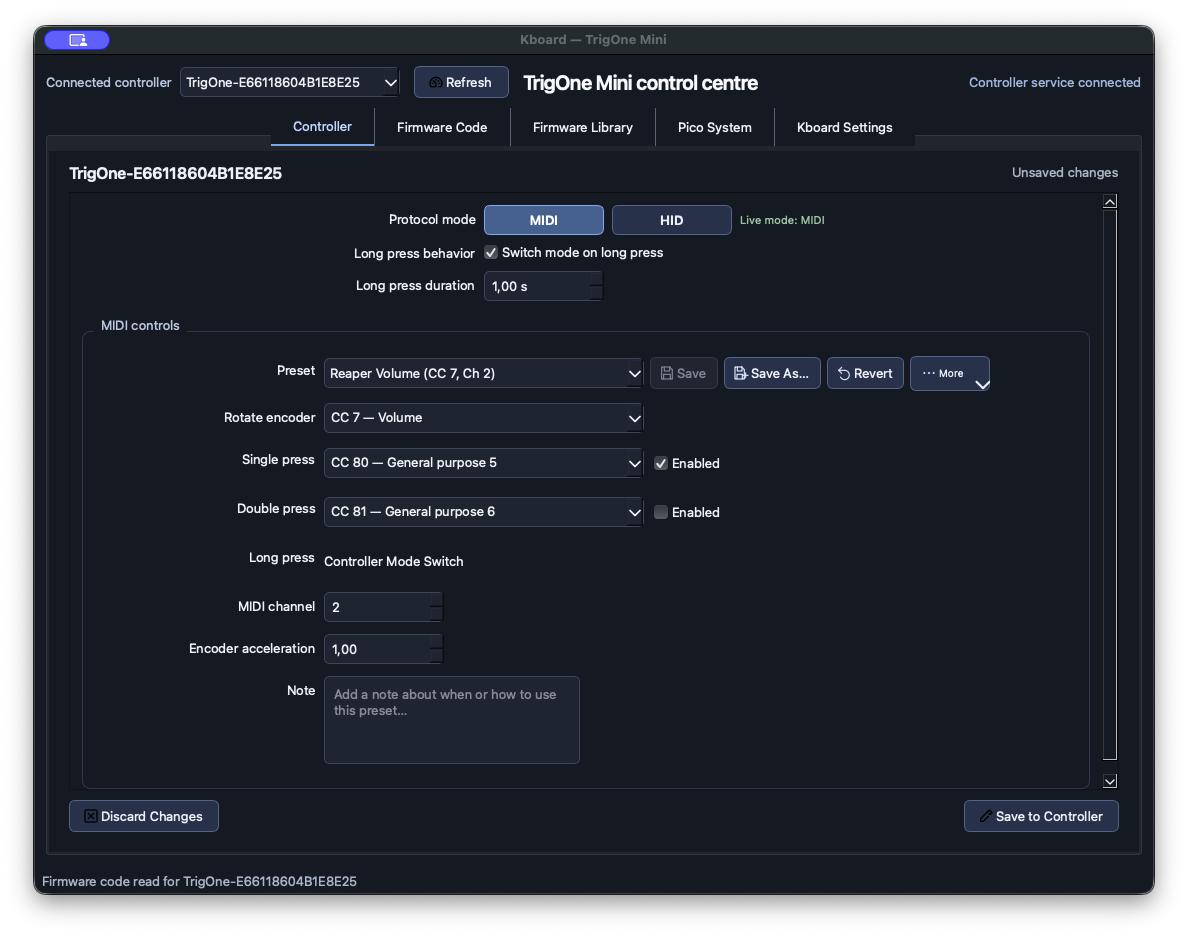
Task: Click the Encoder acceleration stepper arrows
Action: (436, 649)
